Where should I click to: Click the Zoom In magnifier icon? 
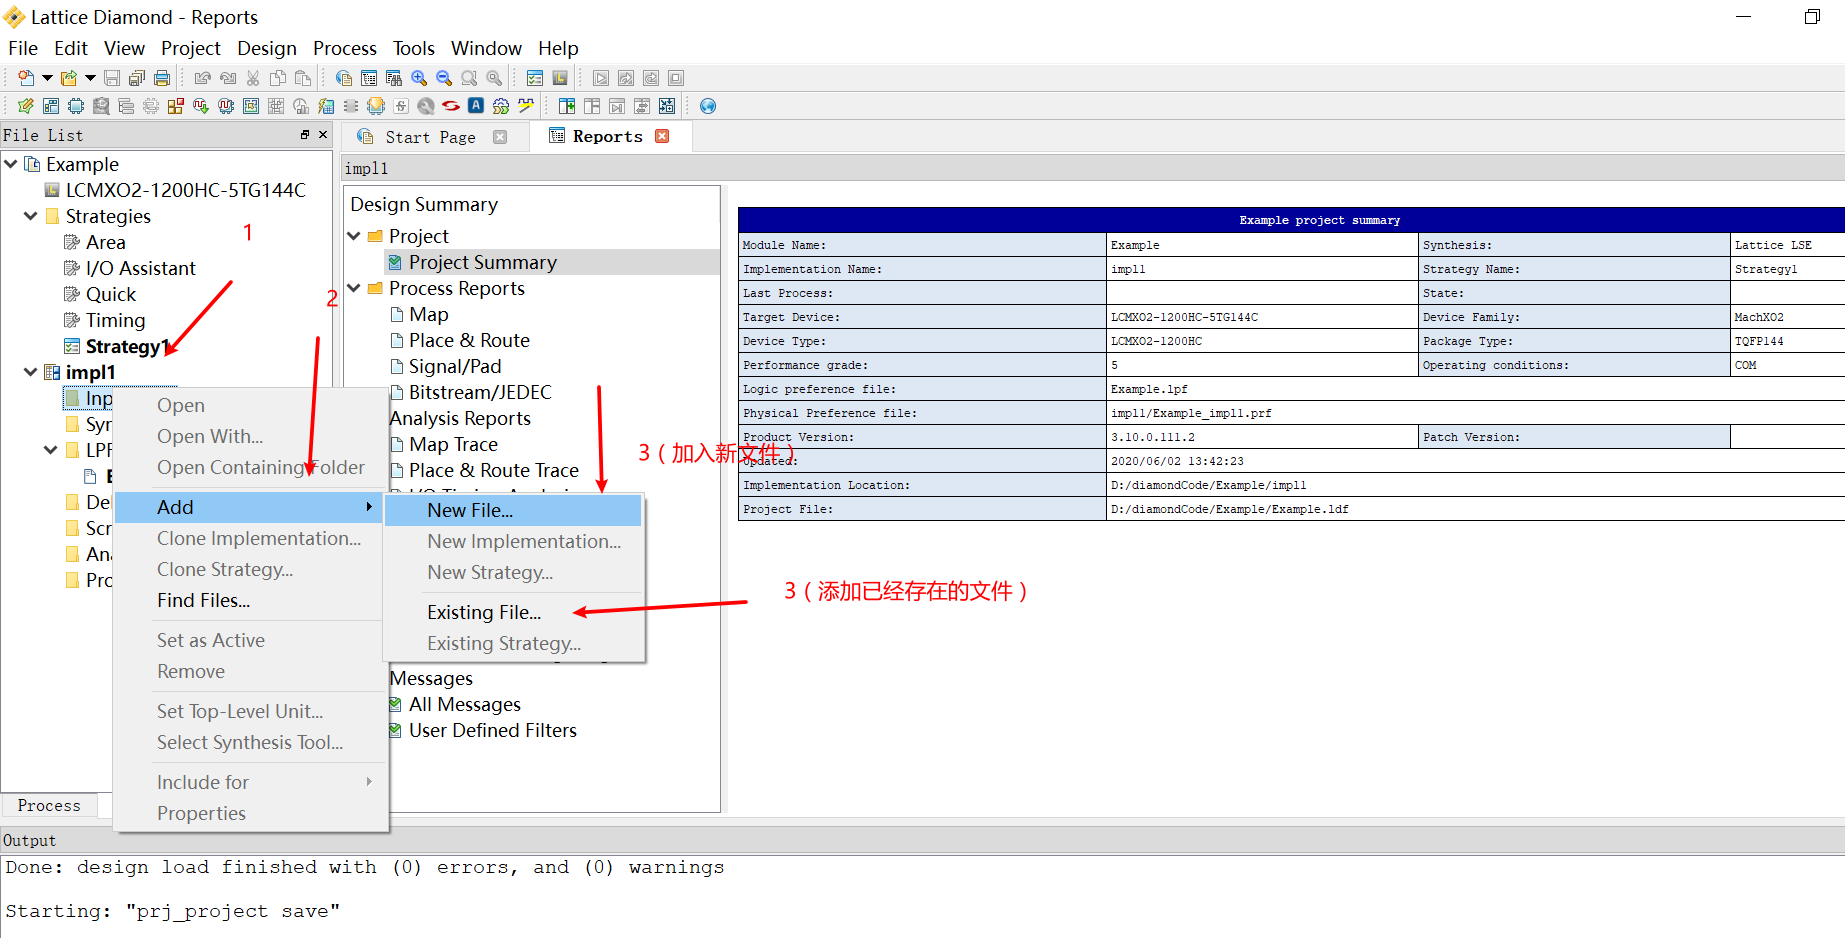419,78
